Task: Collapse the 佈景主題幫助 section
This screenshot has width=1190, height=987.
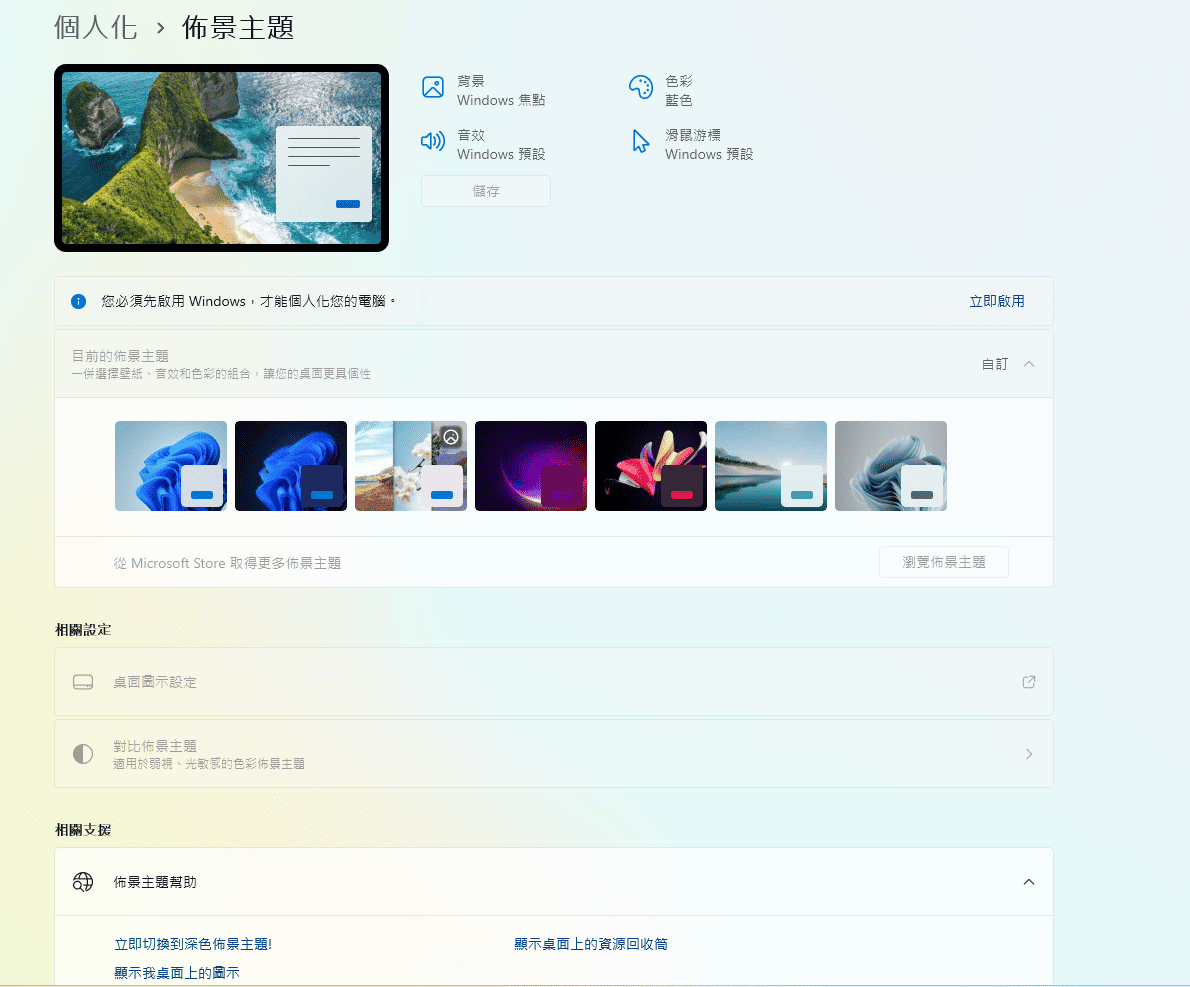Action: coord(1029,882)
